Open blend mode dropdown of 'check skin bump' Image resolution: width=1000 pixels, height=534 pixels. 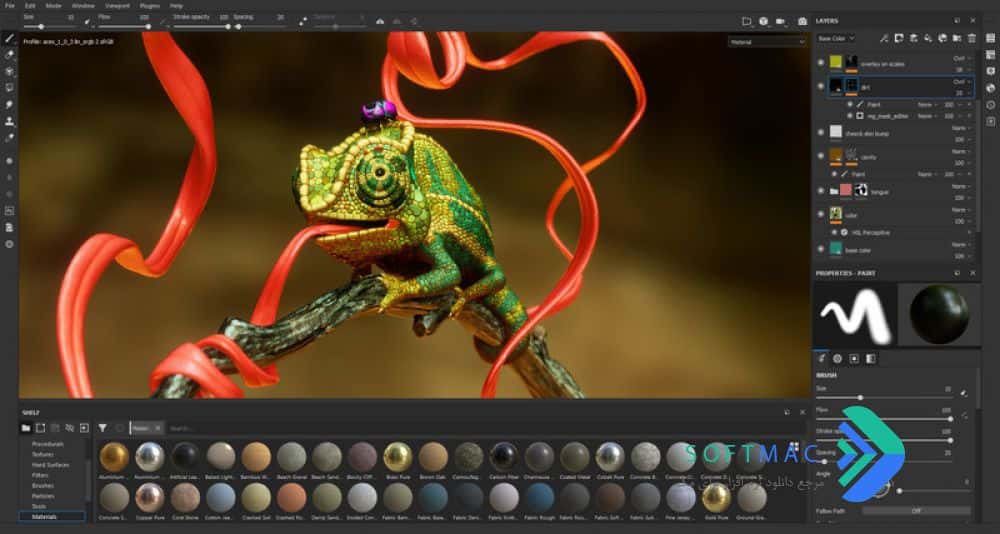pyautogui.click(x=962, y=128)
